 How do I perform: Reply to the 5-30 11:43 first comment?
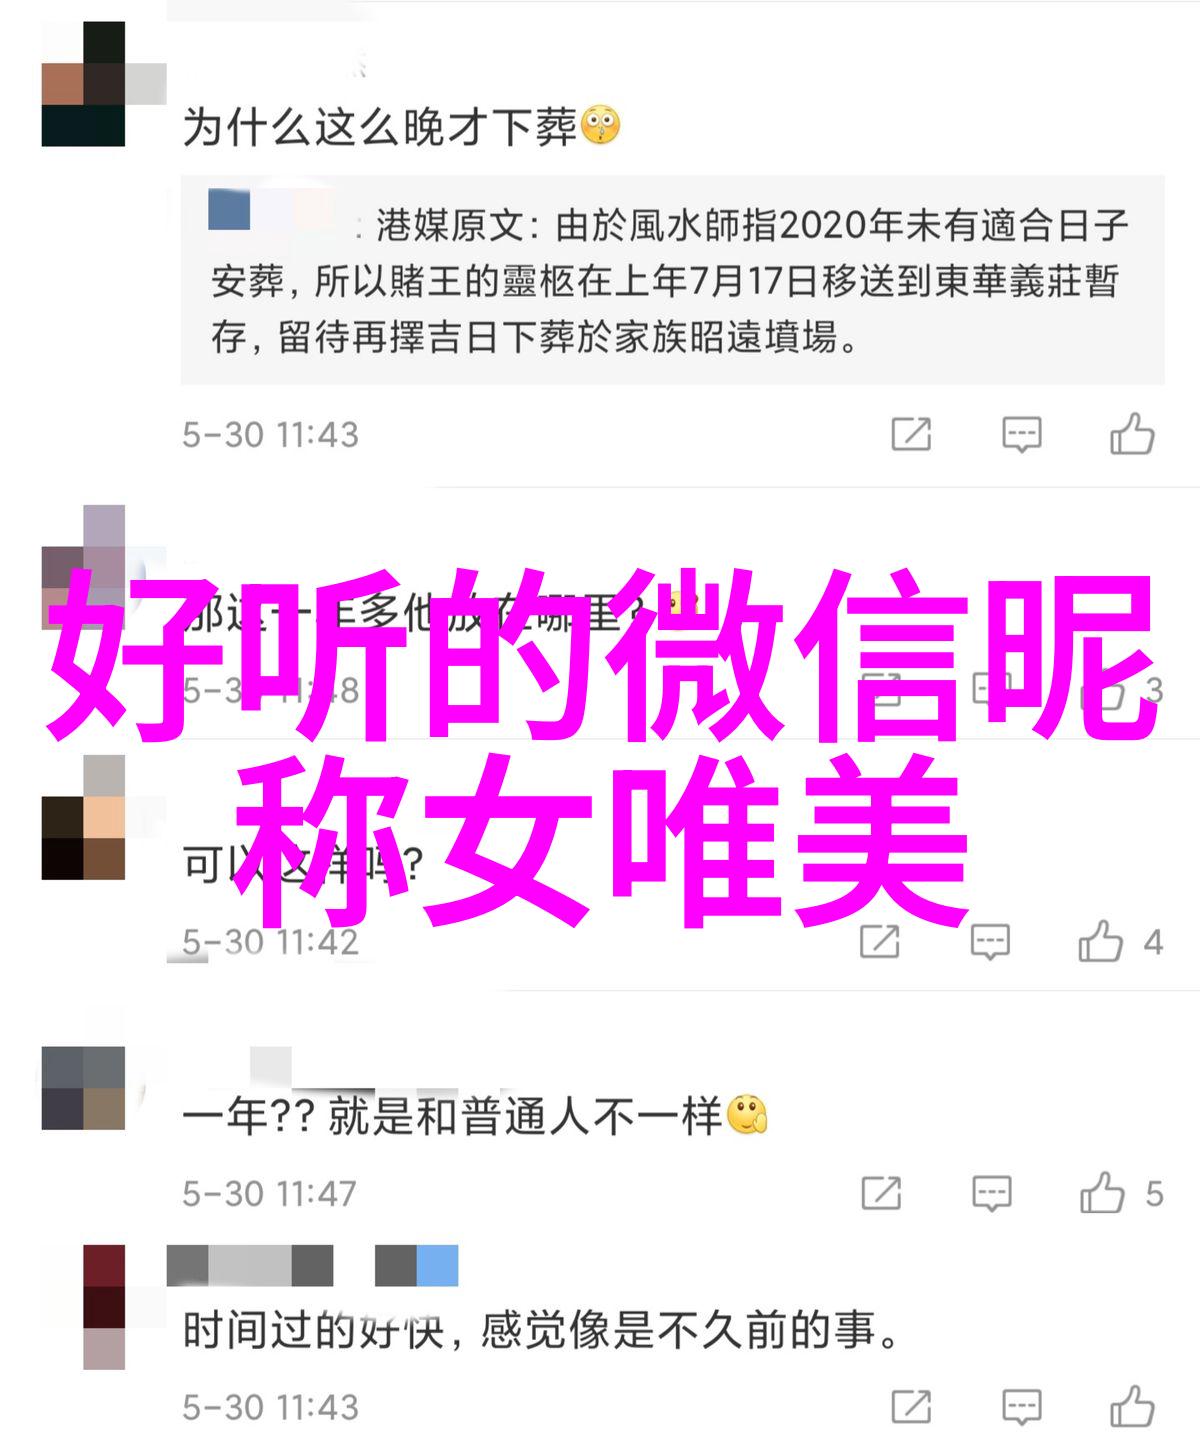click(1022, 435)
